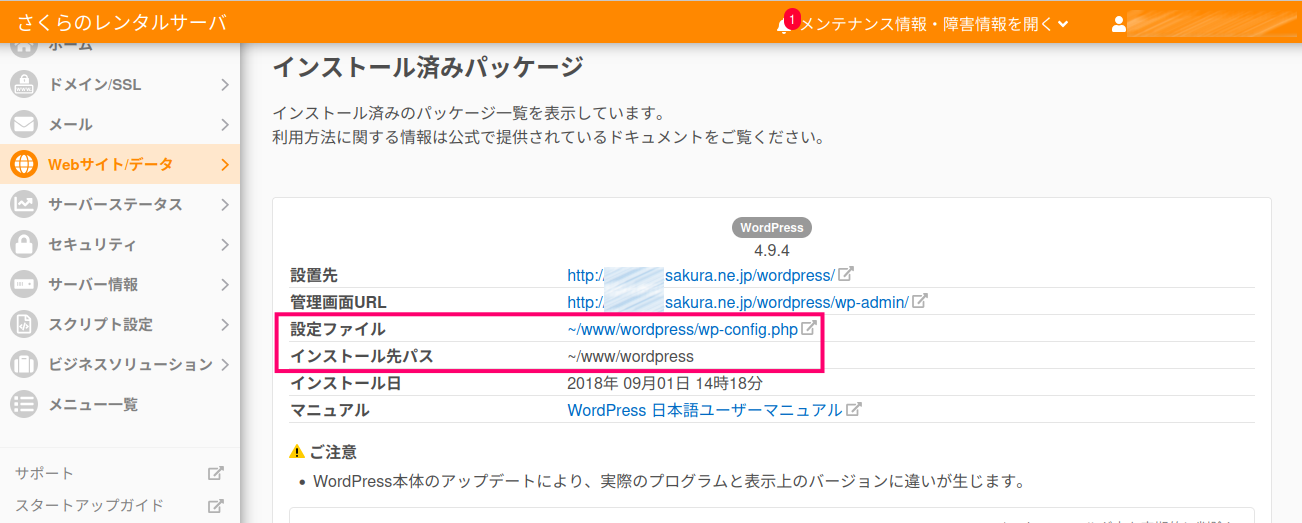The image size is (1302, 523).
Task: Expand the メール chevron
Action: pyautogui.click(x=225, y=125)
